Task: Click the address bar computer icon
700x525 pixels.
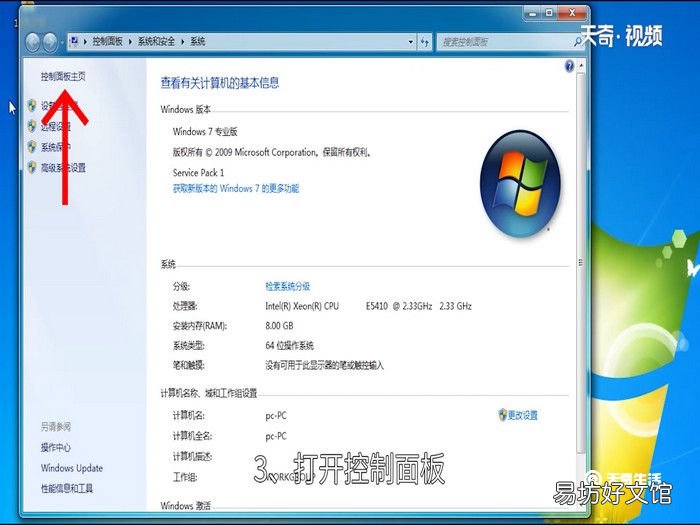Action: (75, 42)
